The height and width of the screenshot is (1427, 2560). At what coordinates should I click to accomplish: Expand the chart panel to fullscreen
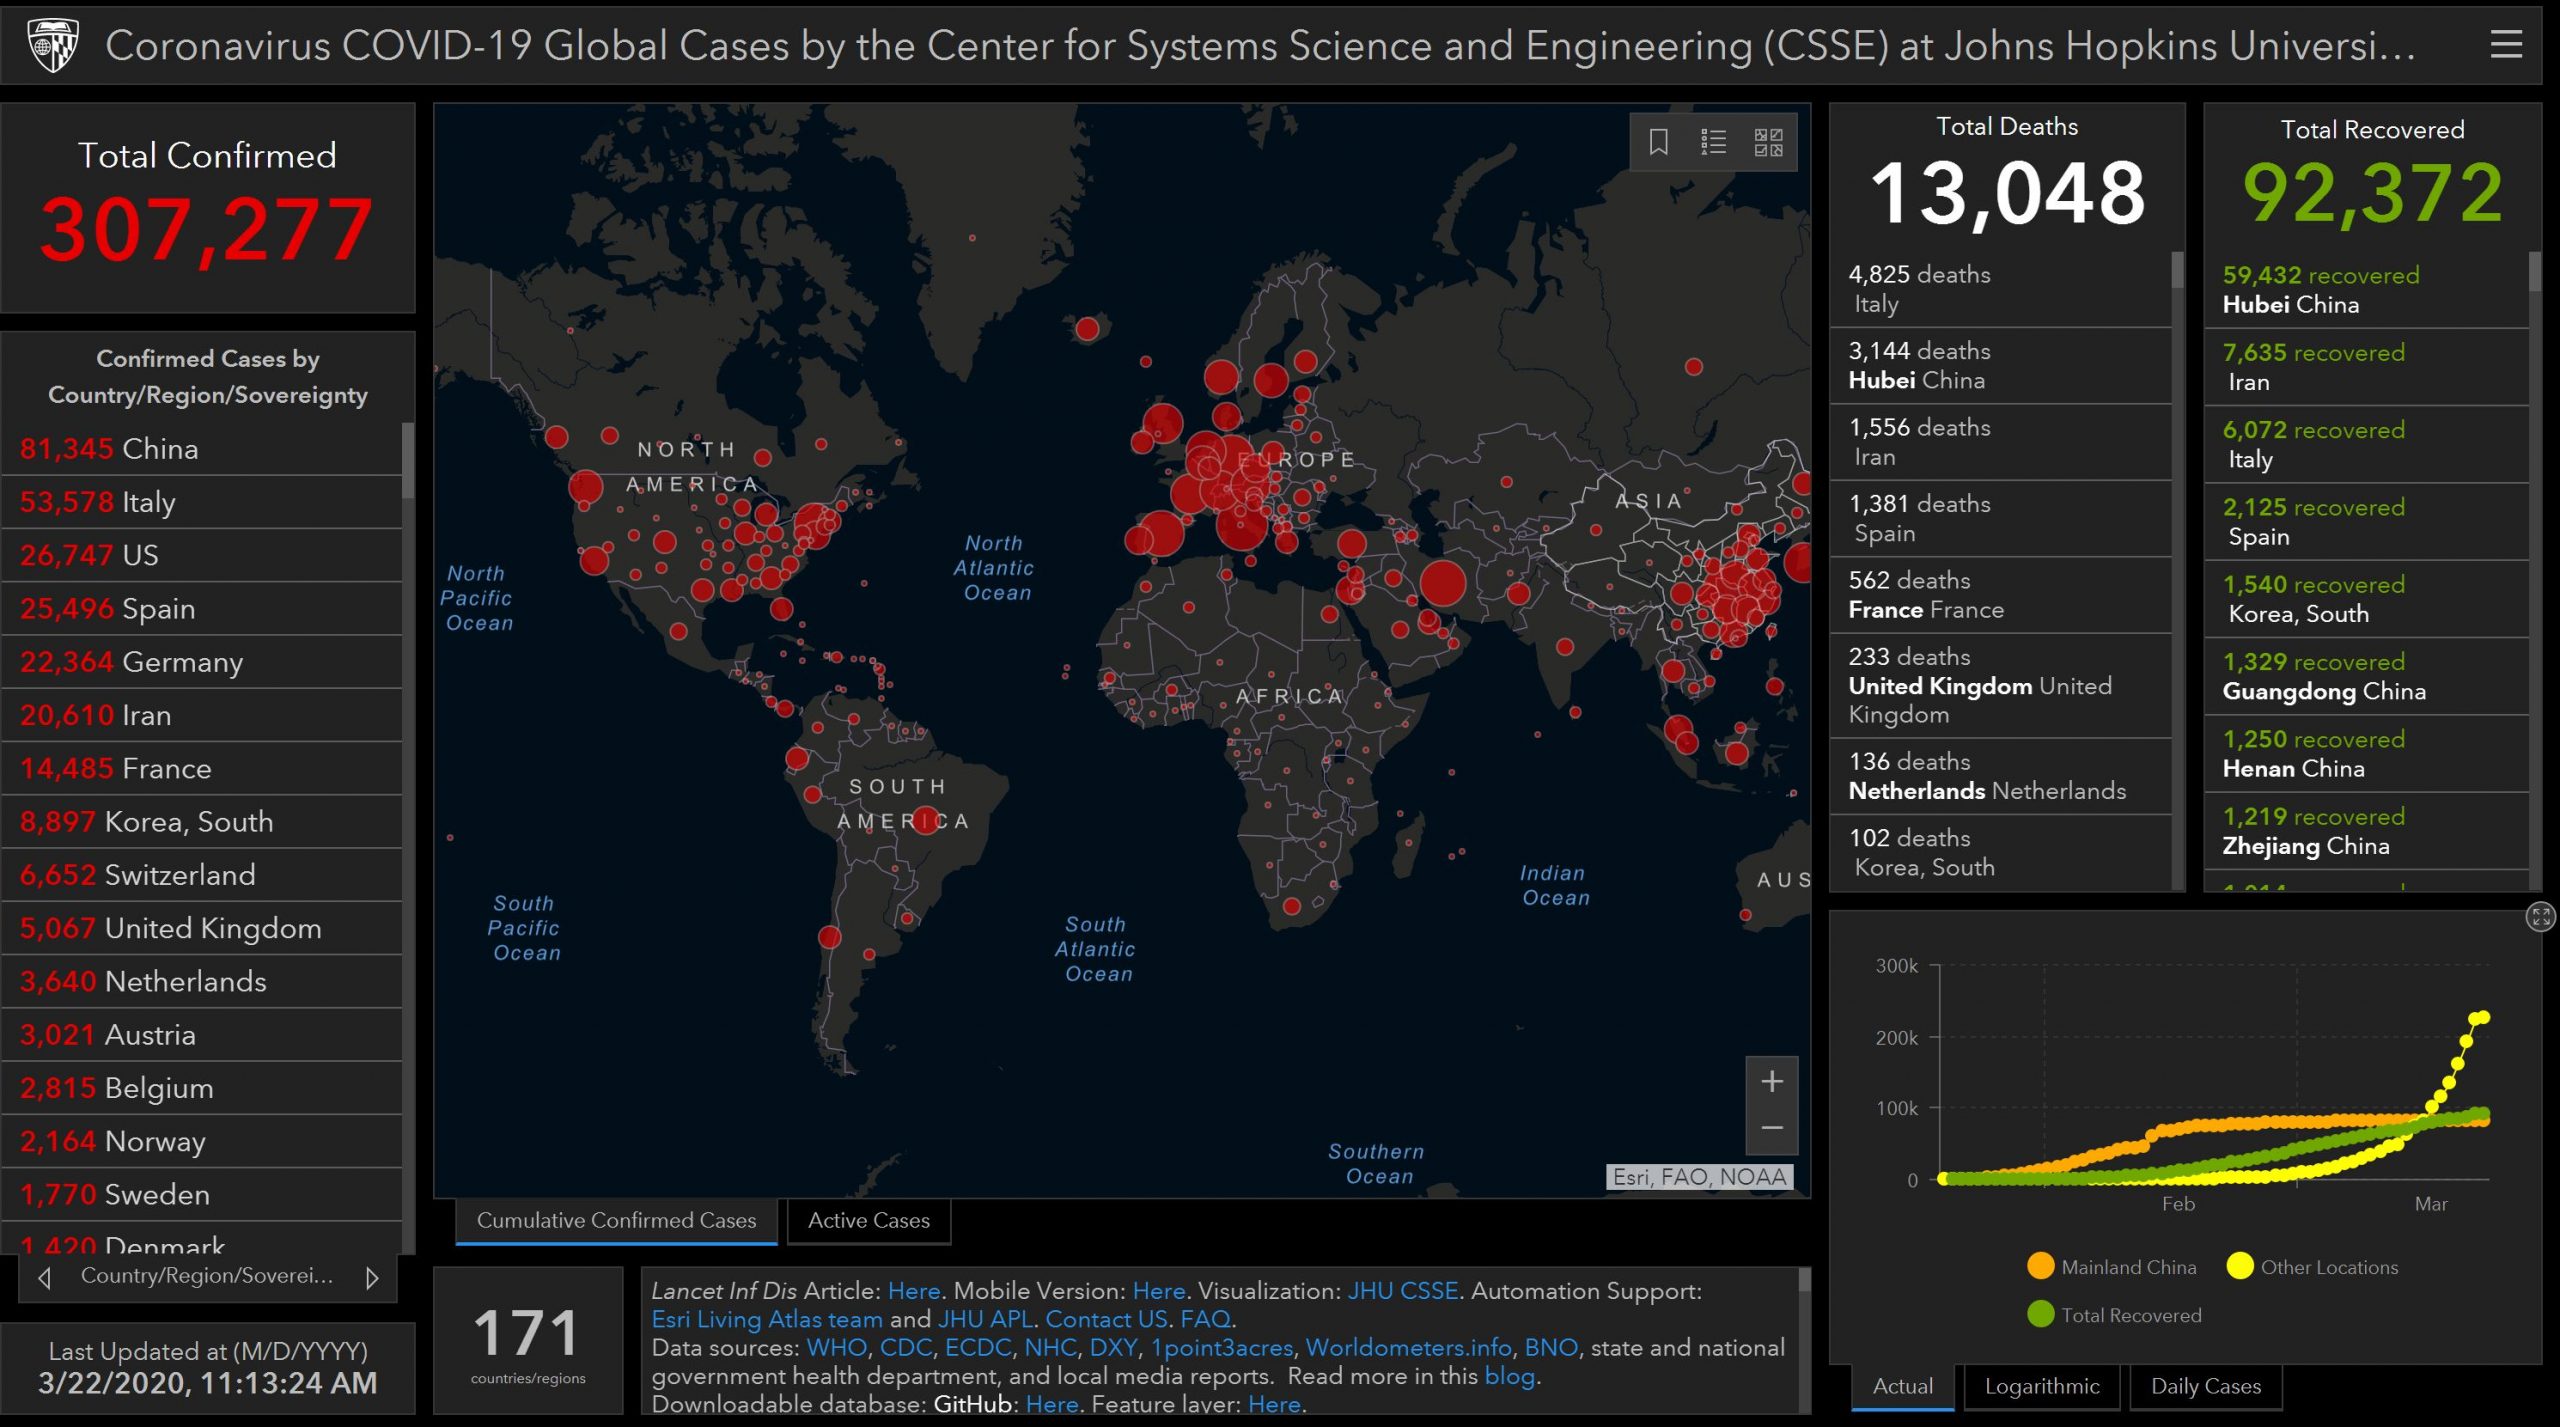point(2540,916)
